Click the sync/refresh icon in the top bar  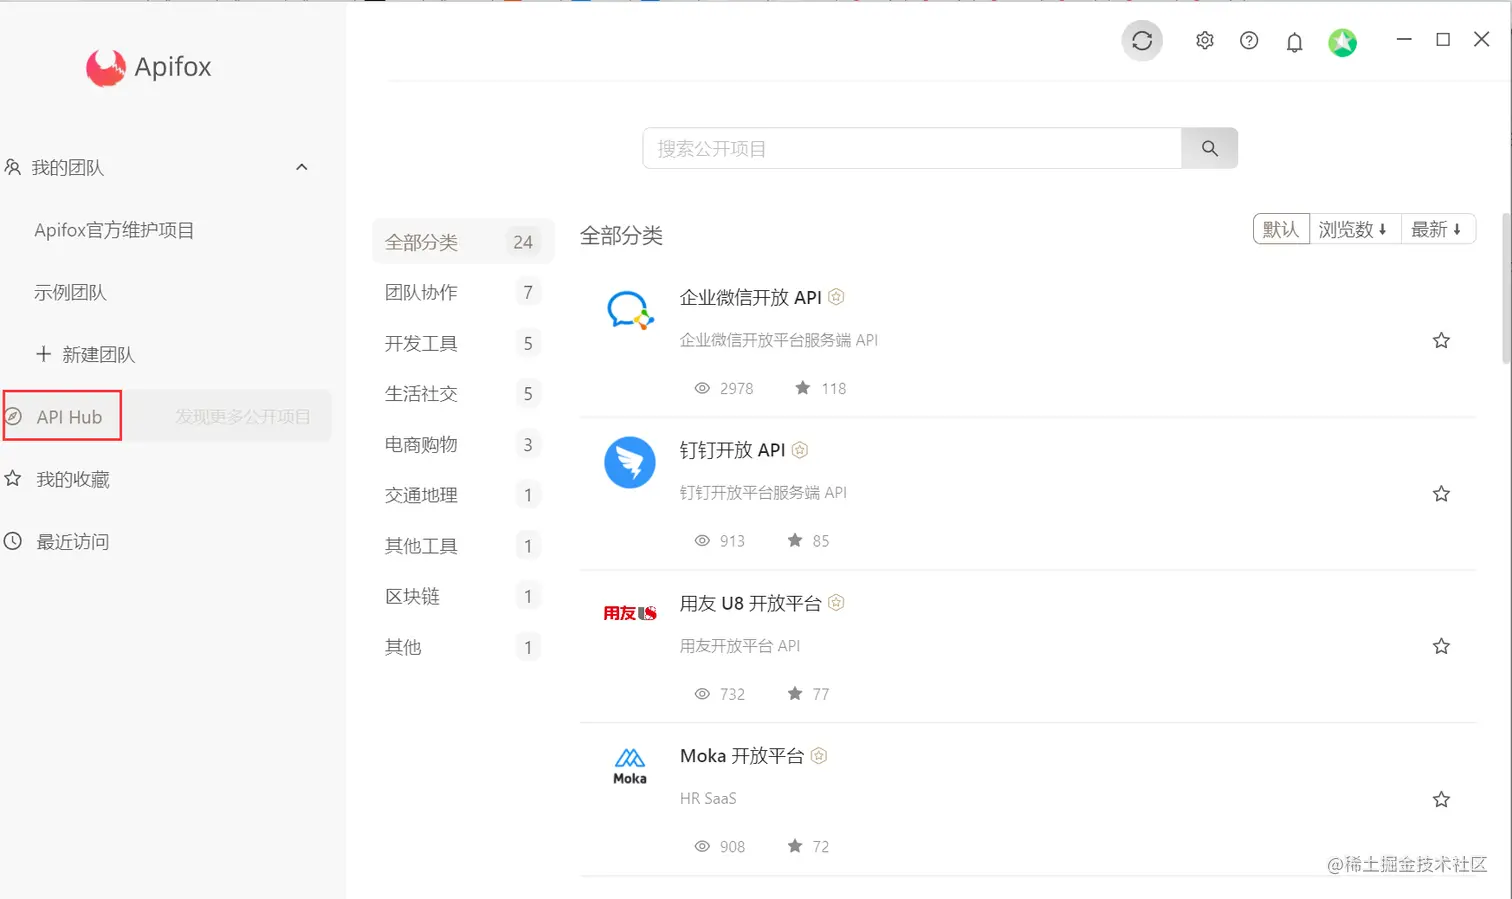tap(1142, 41)
